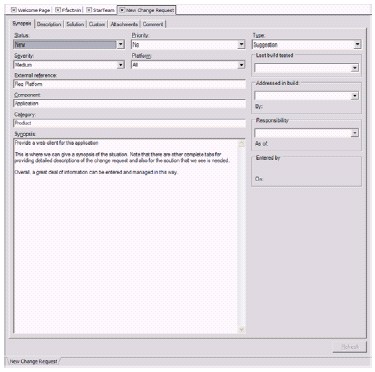Click the 'Overall, a great deal' sentence
The width and height of the screenshot is (375, 372).
[x=96, y=172]
